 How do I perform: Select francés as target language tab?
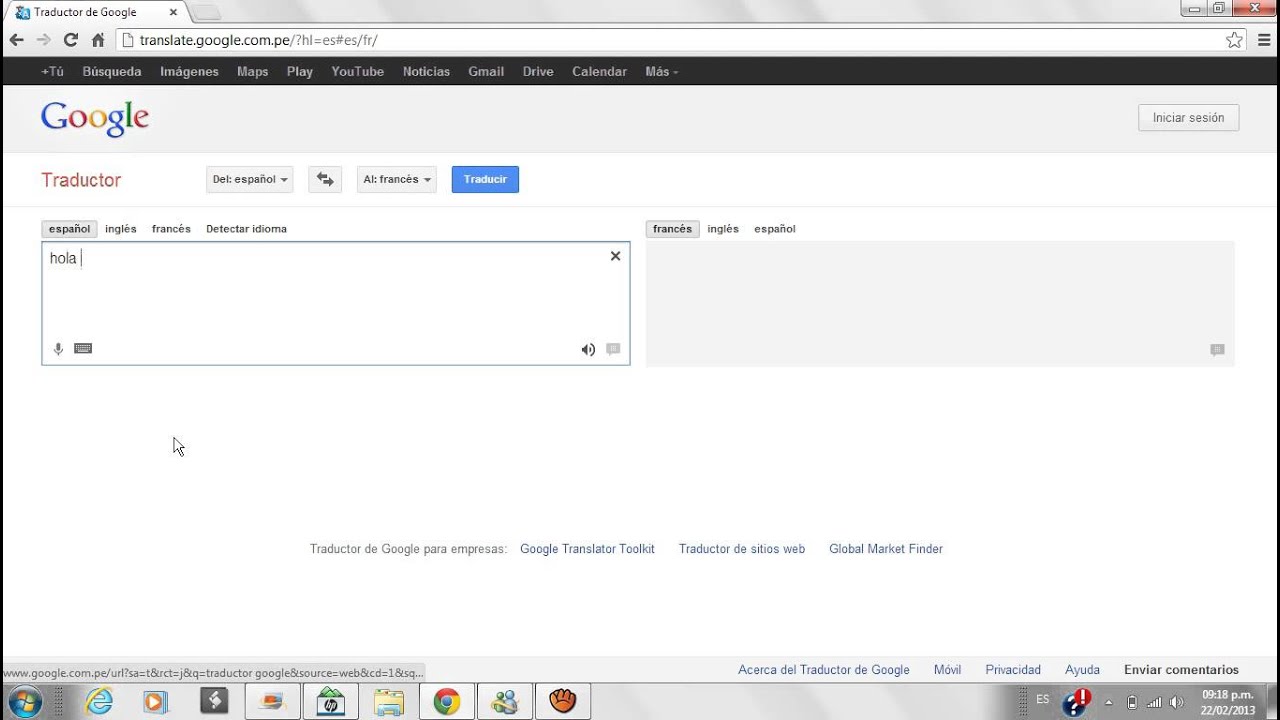(672, 229)
